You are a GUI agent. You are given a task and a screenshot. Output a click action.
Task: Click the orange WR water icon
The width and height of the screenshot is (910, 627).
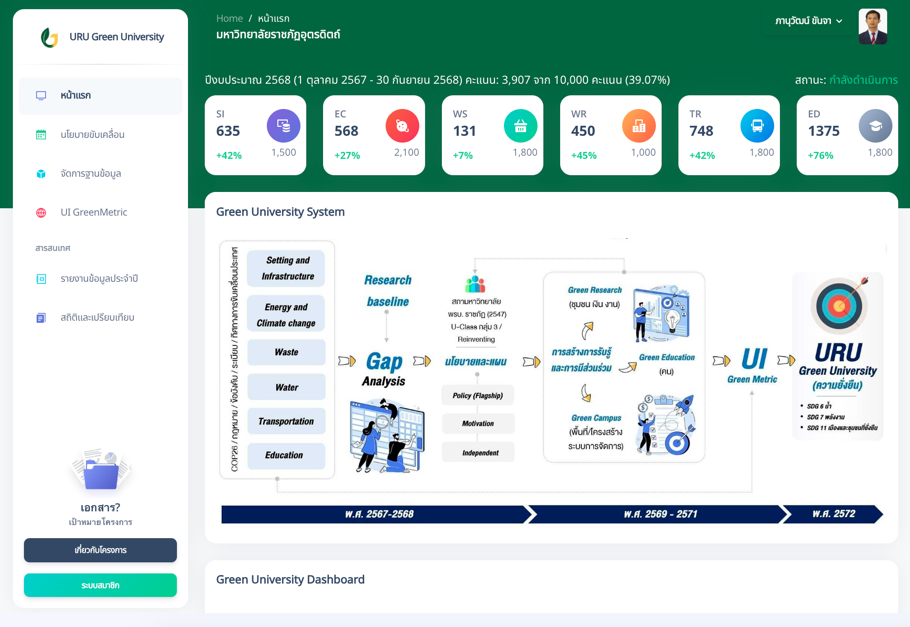tap(638, 126)
